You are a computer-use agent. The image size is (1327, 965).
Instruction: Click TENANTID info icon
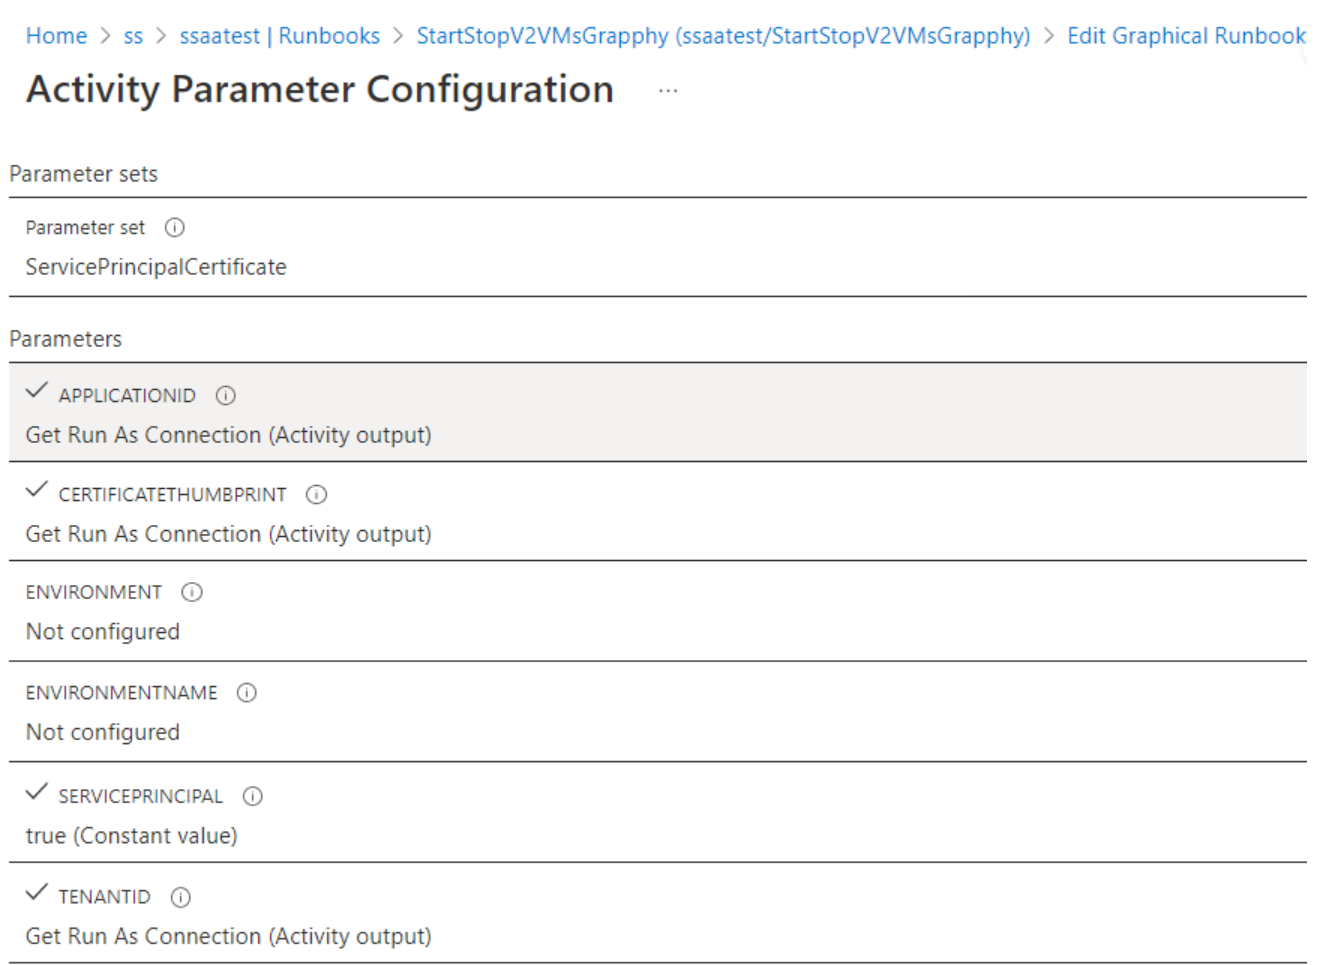pos(181,898)
